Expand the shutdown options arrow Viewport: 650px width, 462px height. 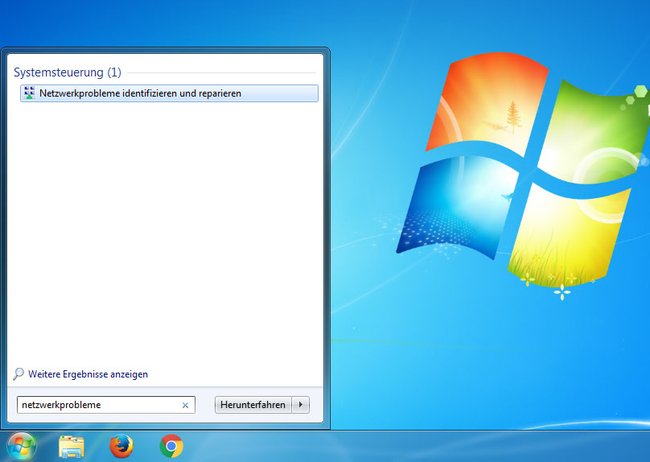coord(301,405)
